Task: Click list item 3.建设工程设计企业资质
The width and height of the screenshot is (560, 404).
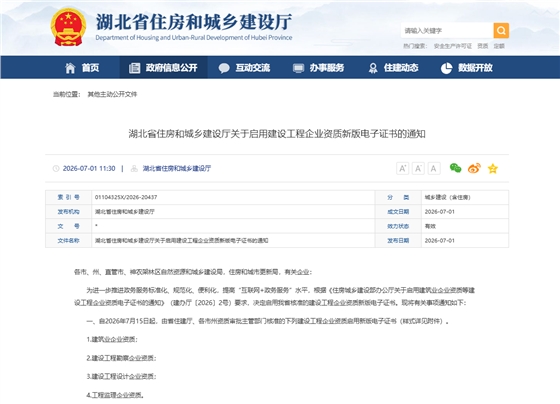Action: point(121,376)
